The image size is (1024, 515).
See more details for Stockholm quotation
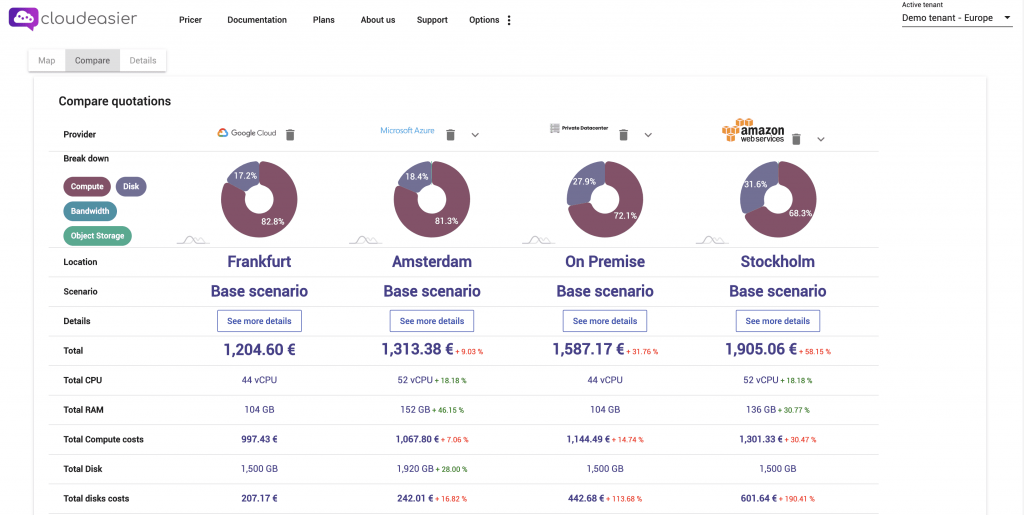pos(778,321)
